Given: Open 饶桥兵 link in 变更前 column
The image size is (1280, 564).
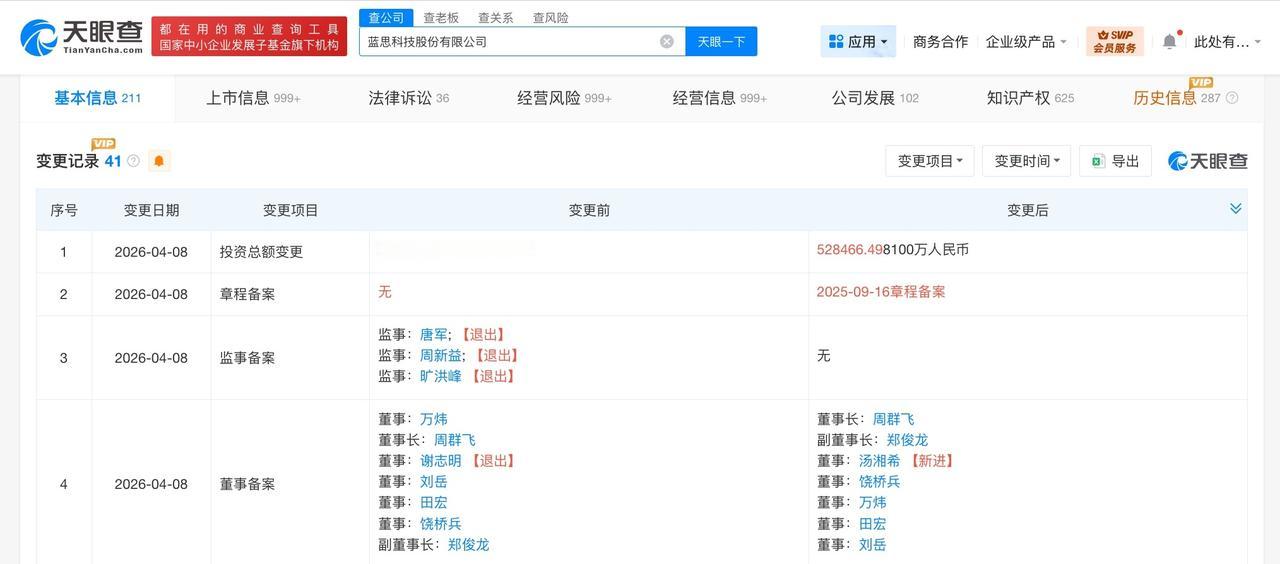Looking at the screenshot, I should point(441,524).
